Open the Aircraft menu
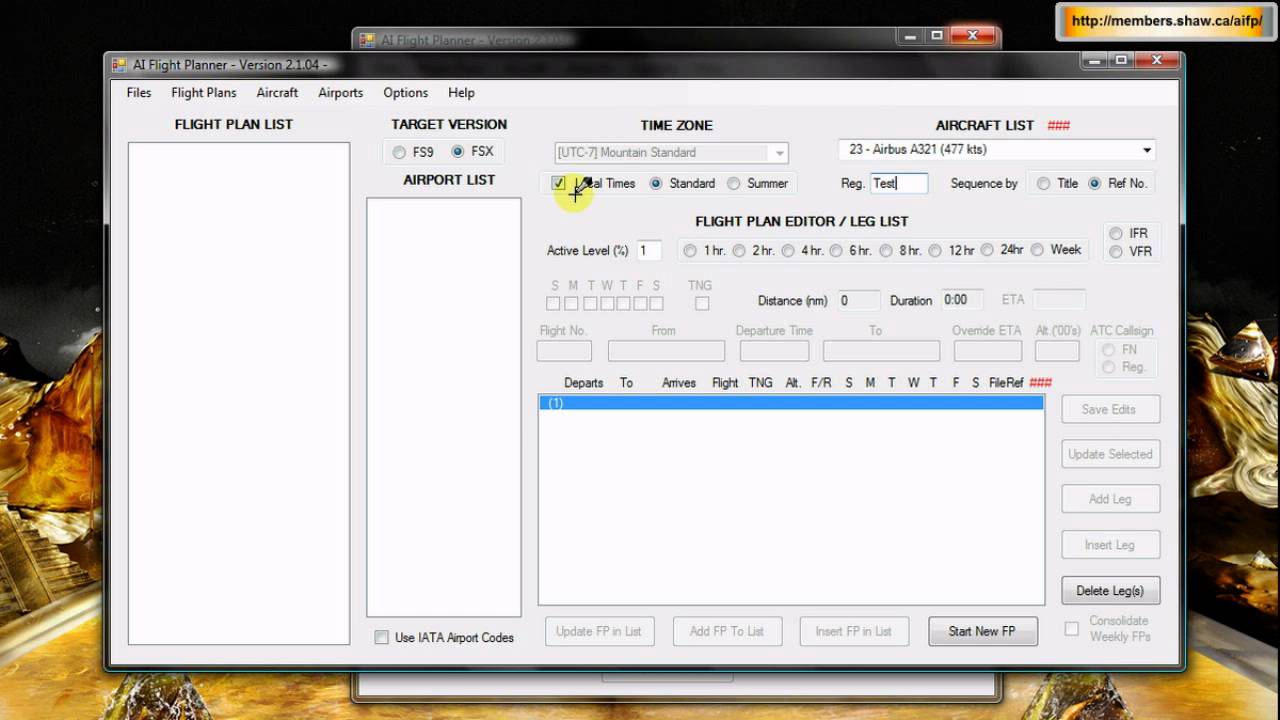The image size is (1280, 720). [277, 93]
